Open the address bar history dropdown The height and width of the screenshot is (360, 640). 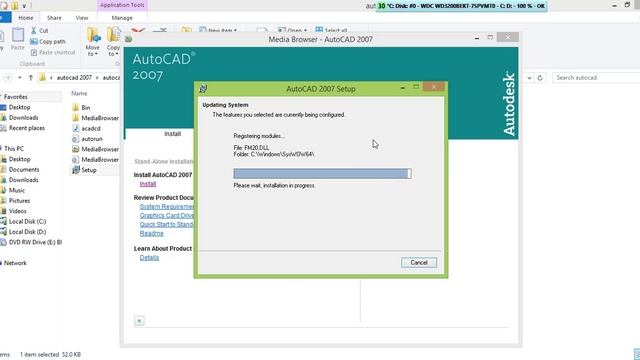click(529, 78)
